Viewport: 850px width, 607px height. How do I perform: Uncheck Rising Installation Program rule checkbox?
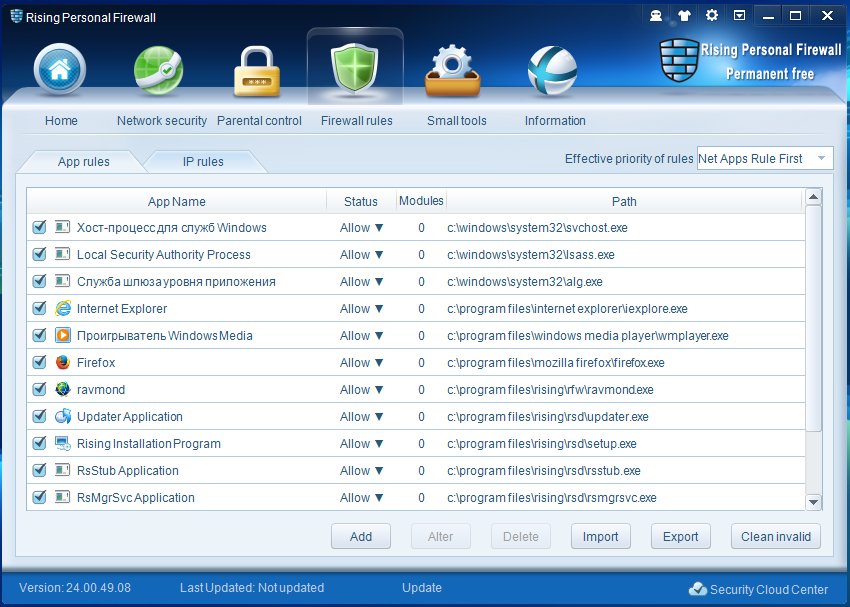[39, 443]
